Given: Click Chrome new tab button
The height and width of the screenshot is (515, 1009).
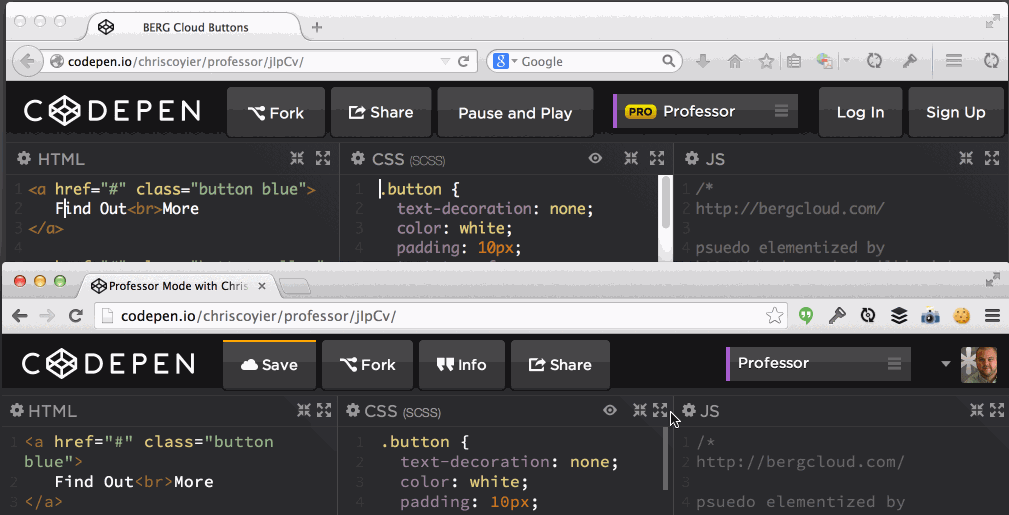Looking at the screenshot, I should tap(295, 286).
